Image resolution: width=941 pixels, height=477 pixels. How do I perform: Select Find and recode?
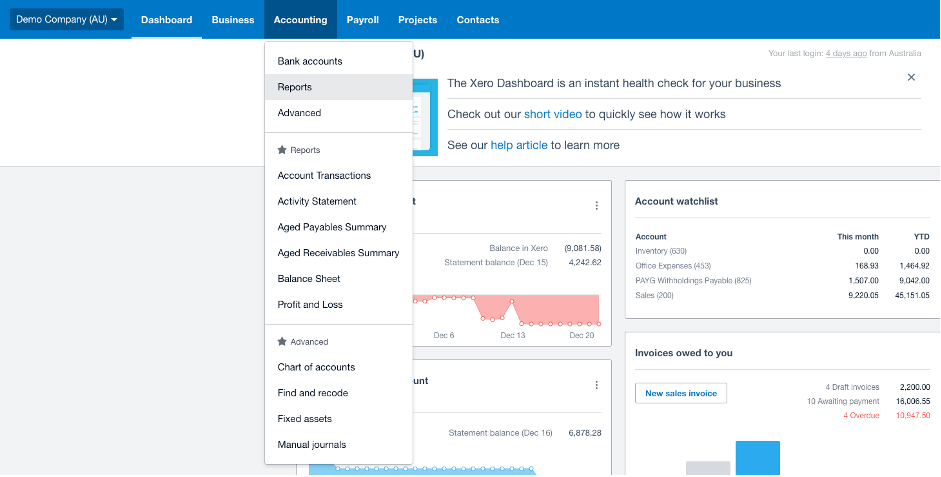click(338, 393)
